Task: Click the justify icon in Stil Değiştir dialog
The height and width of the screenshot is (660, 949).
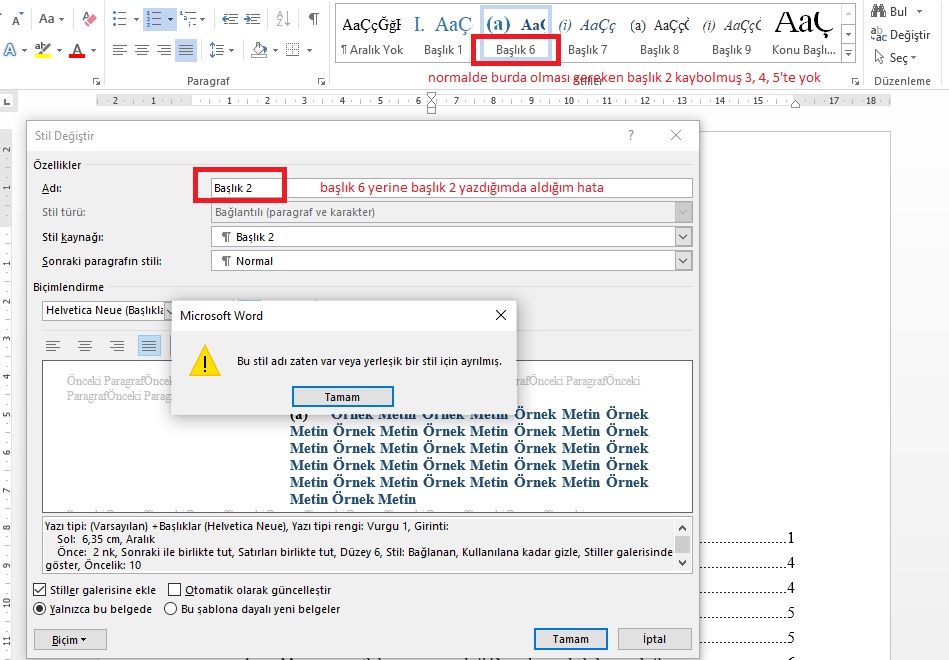Action: pos(149,346)
